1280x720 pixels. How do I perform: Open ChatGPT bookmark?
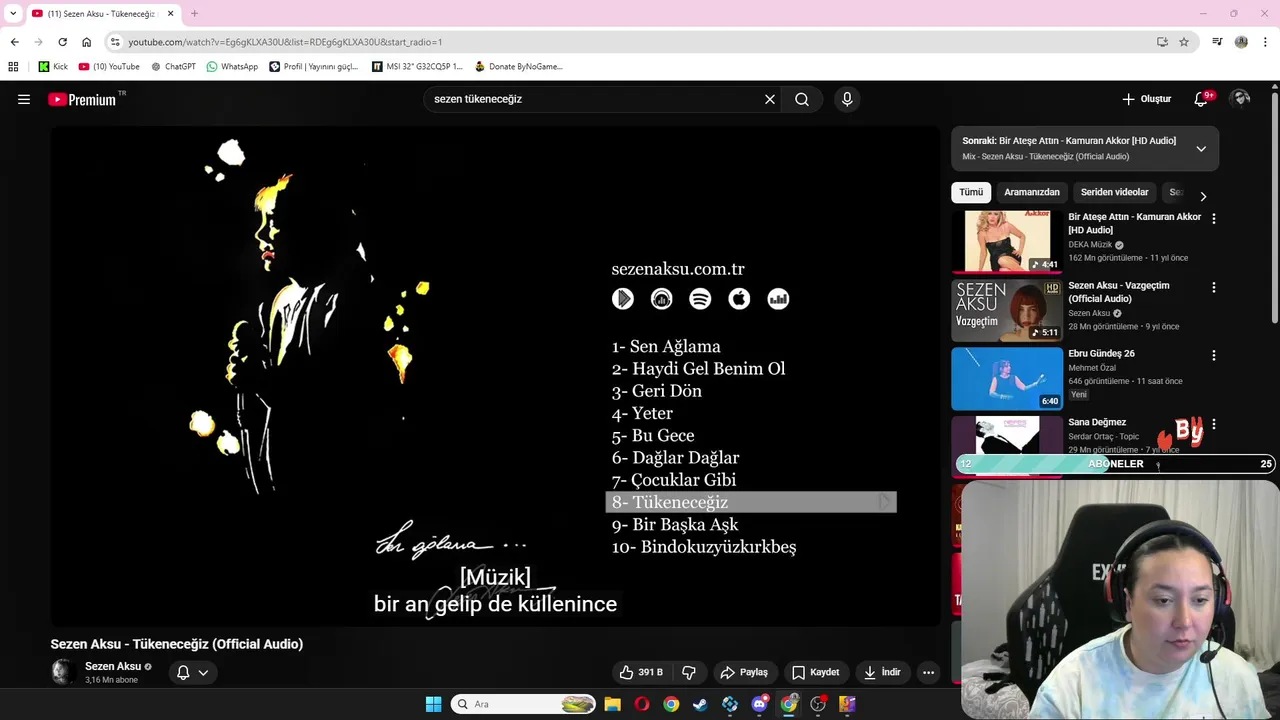(x=172, y=67)
